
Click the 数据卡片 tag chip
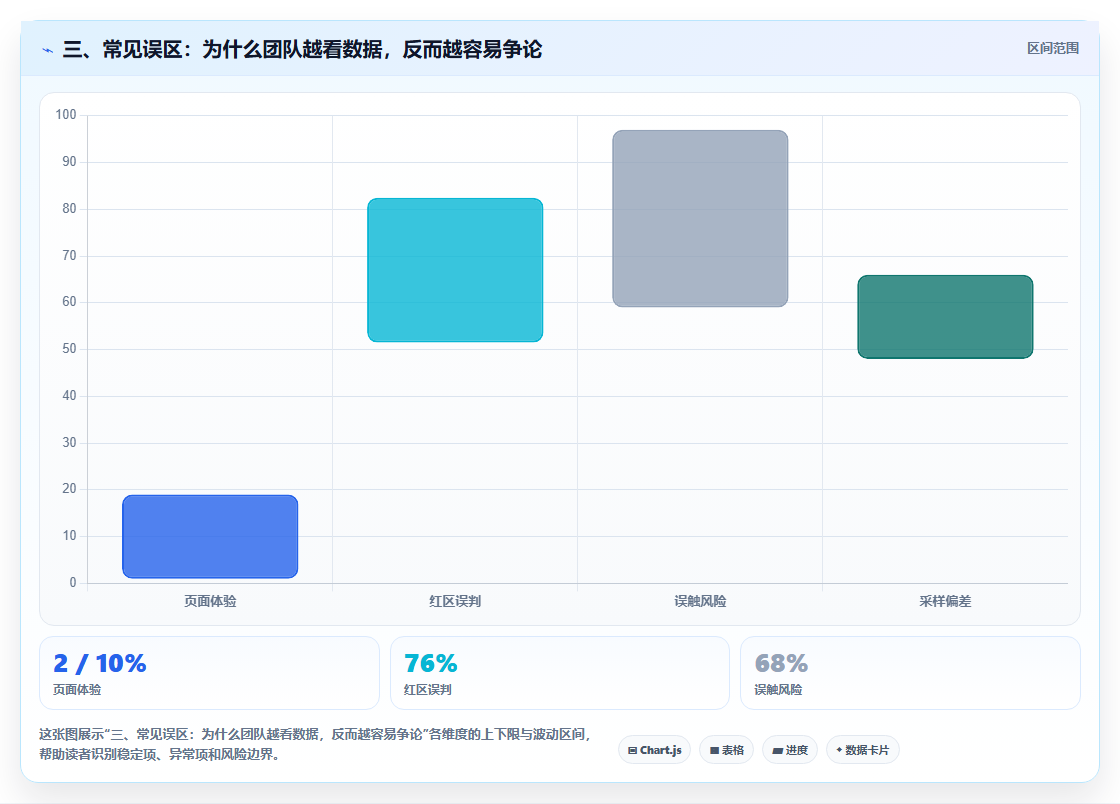862,750
